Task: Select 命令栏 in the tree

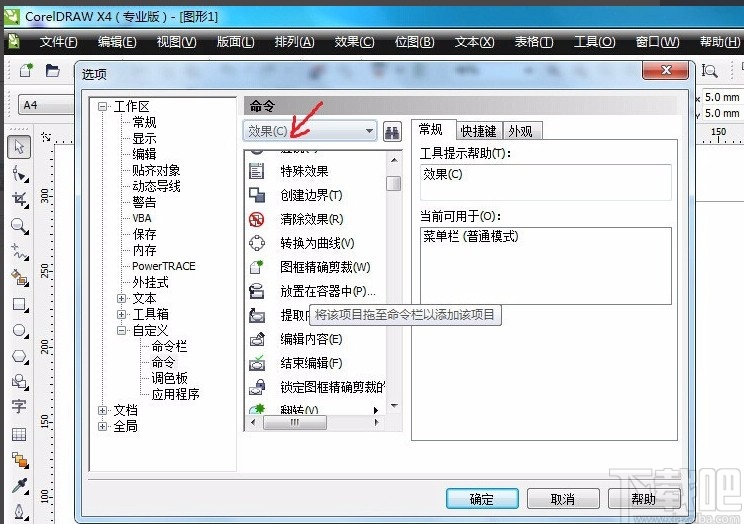Action: point(169,346)
